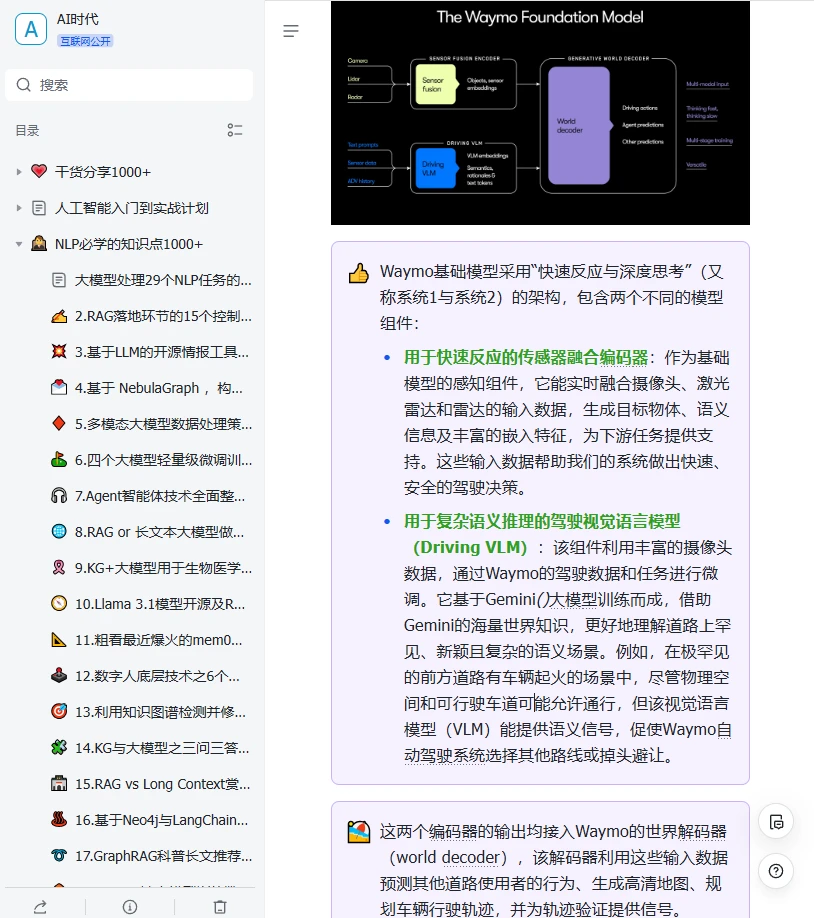Click the Waymo Foundation Model diagram image
Viewport: 814px width, 918px height.
(540, 112)
